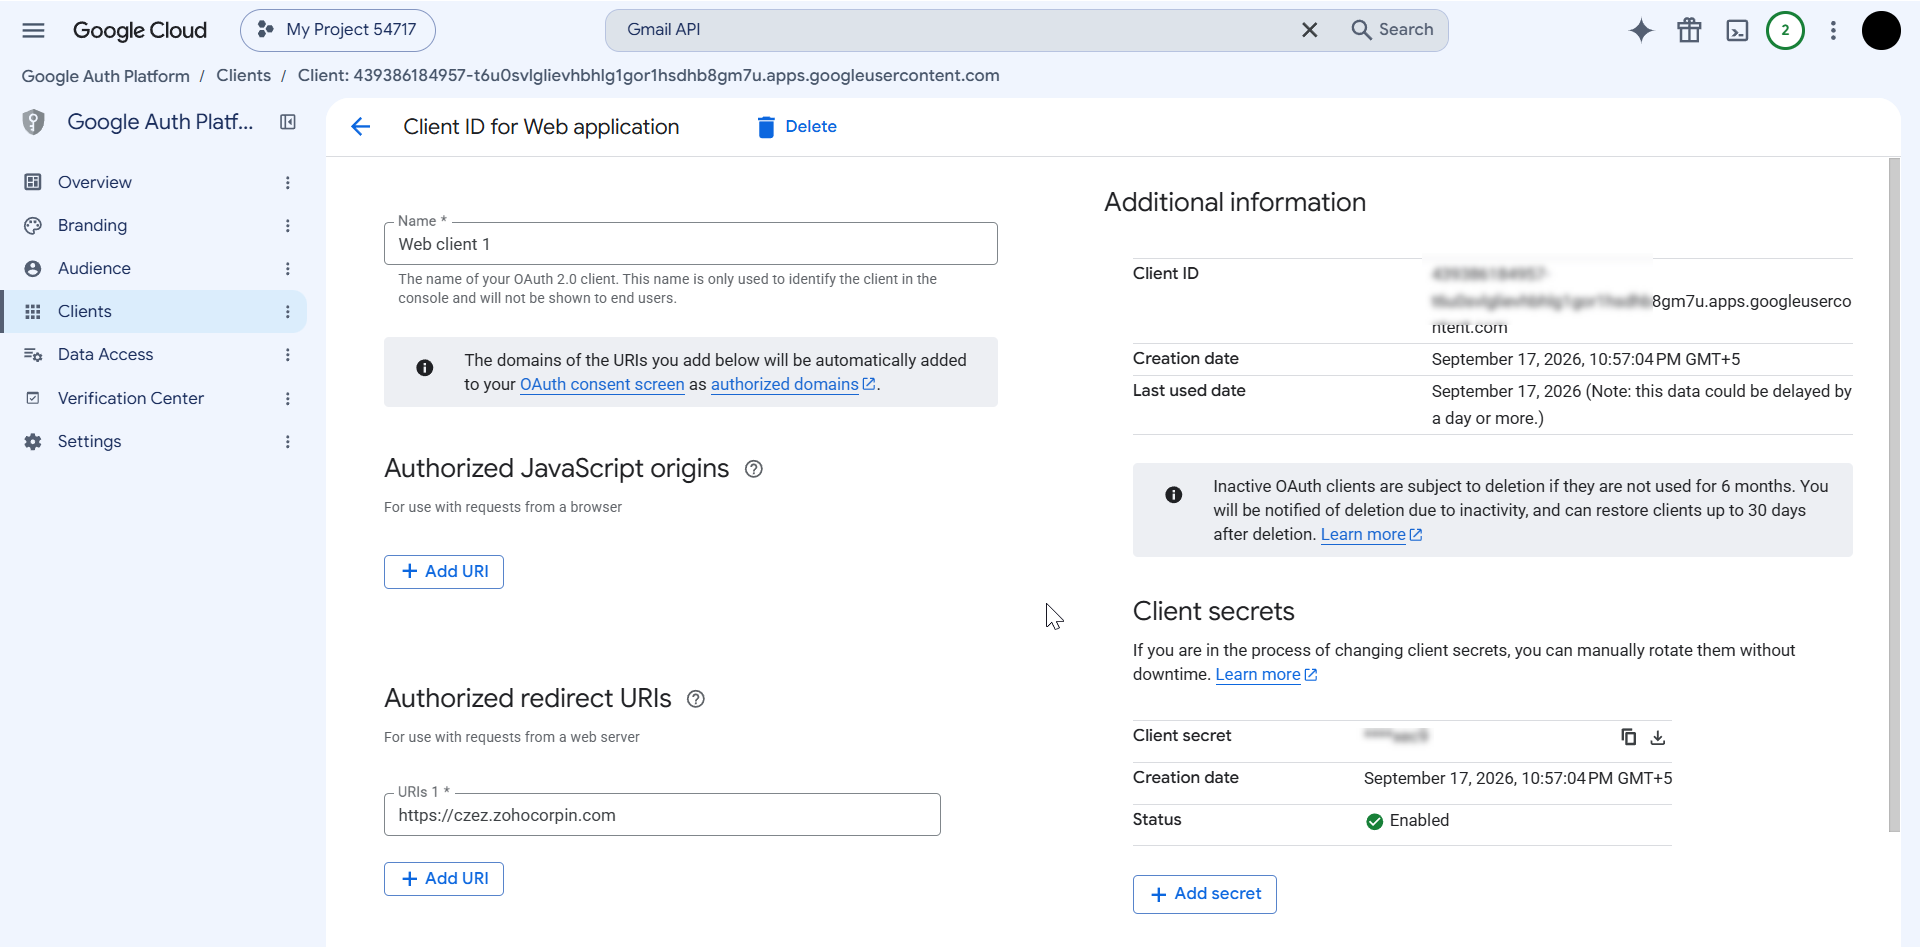Open the Audience row three-dot menu
The width and height of the screenshot is (1920, 947).
point(288,268)
